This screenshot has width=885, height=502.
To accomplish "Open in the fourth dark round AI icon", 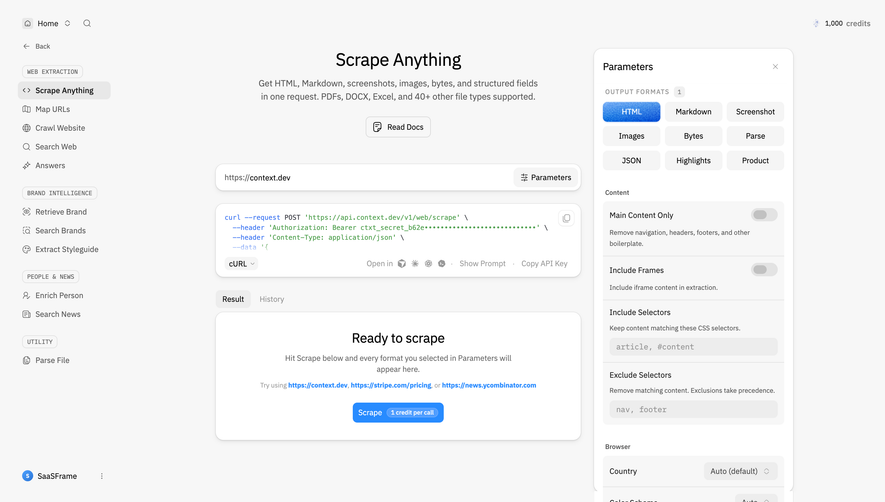I will [442, 264].
